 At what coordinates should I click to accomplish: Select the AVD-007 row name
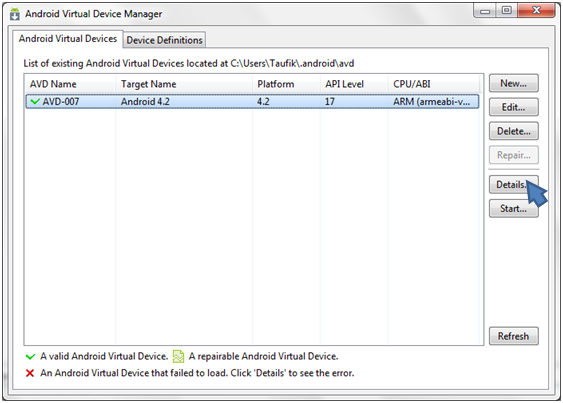[x=61, y=102]
